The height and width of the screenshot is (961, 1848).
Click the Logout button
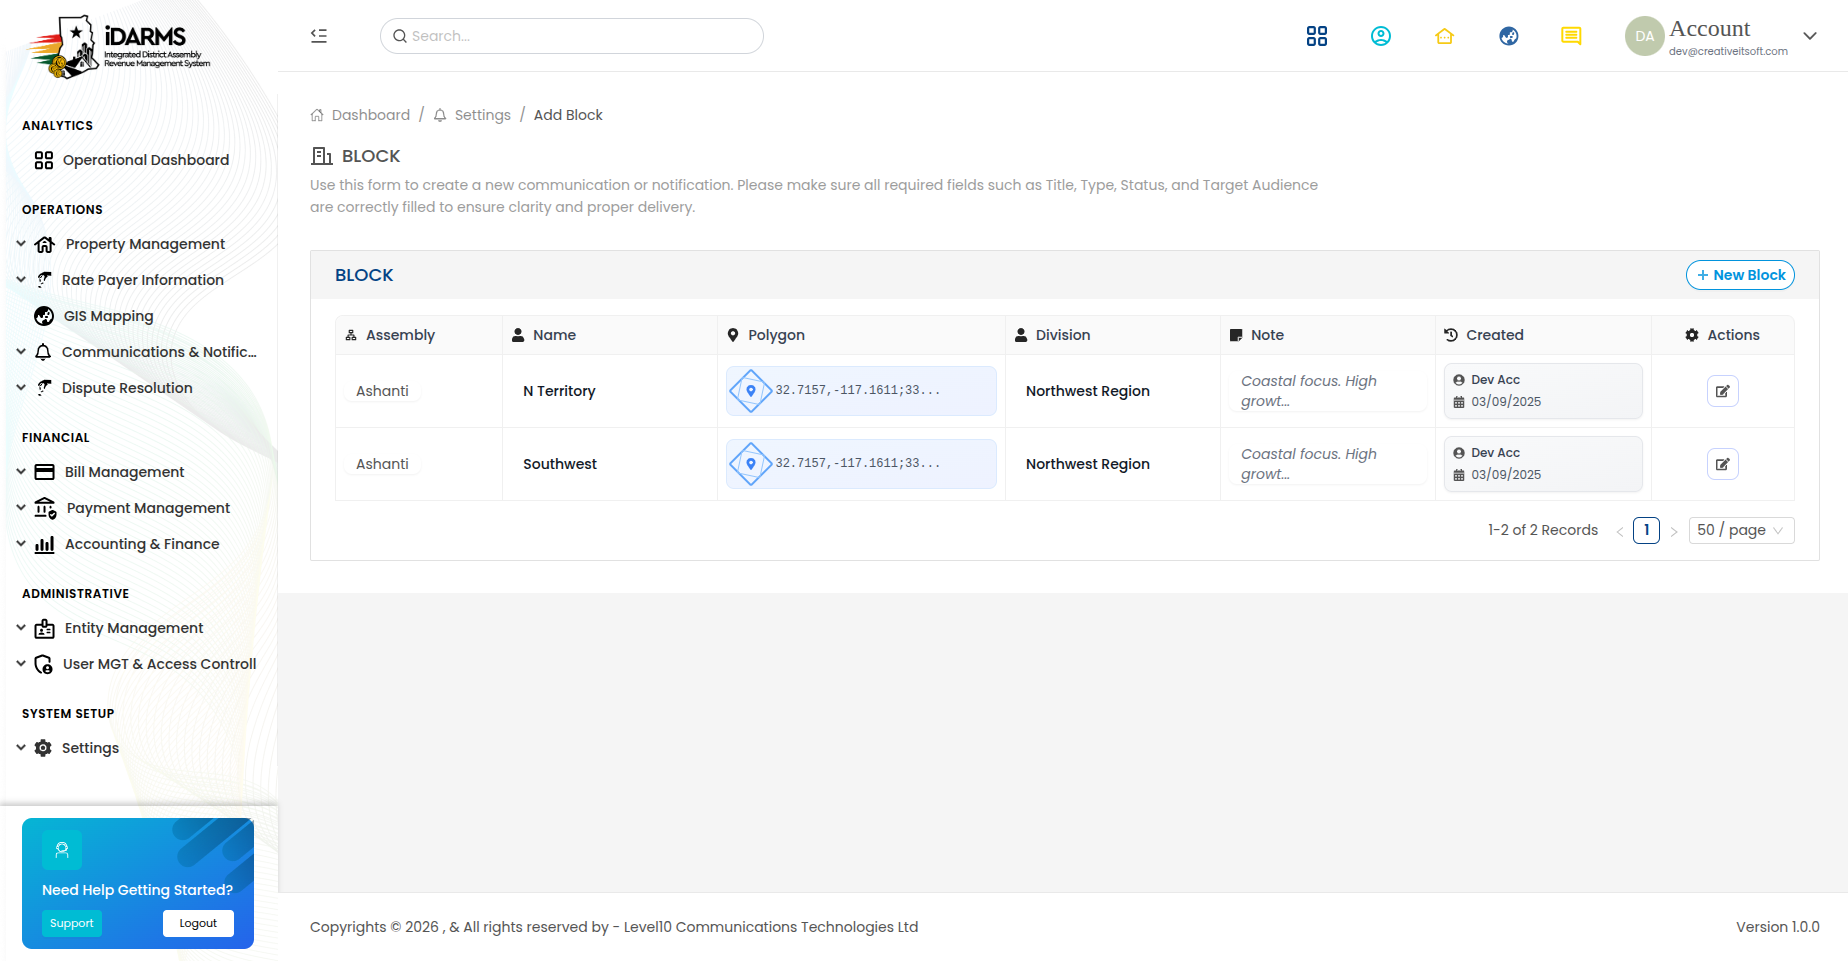point(198,923)
